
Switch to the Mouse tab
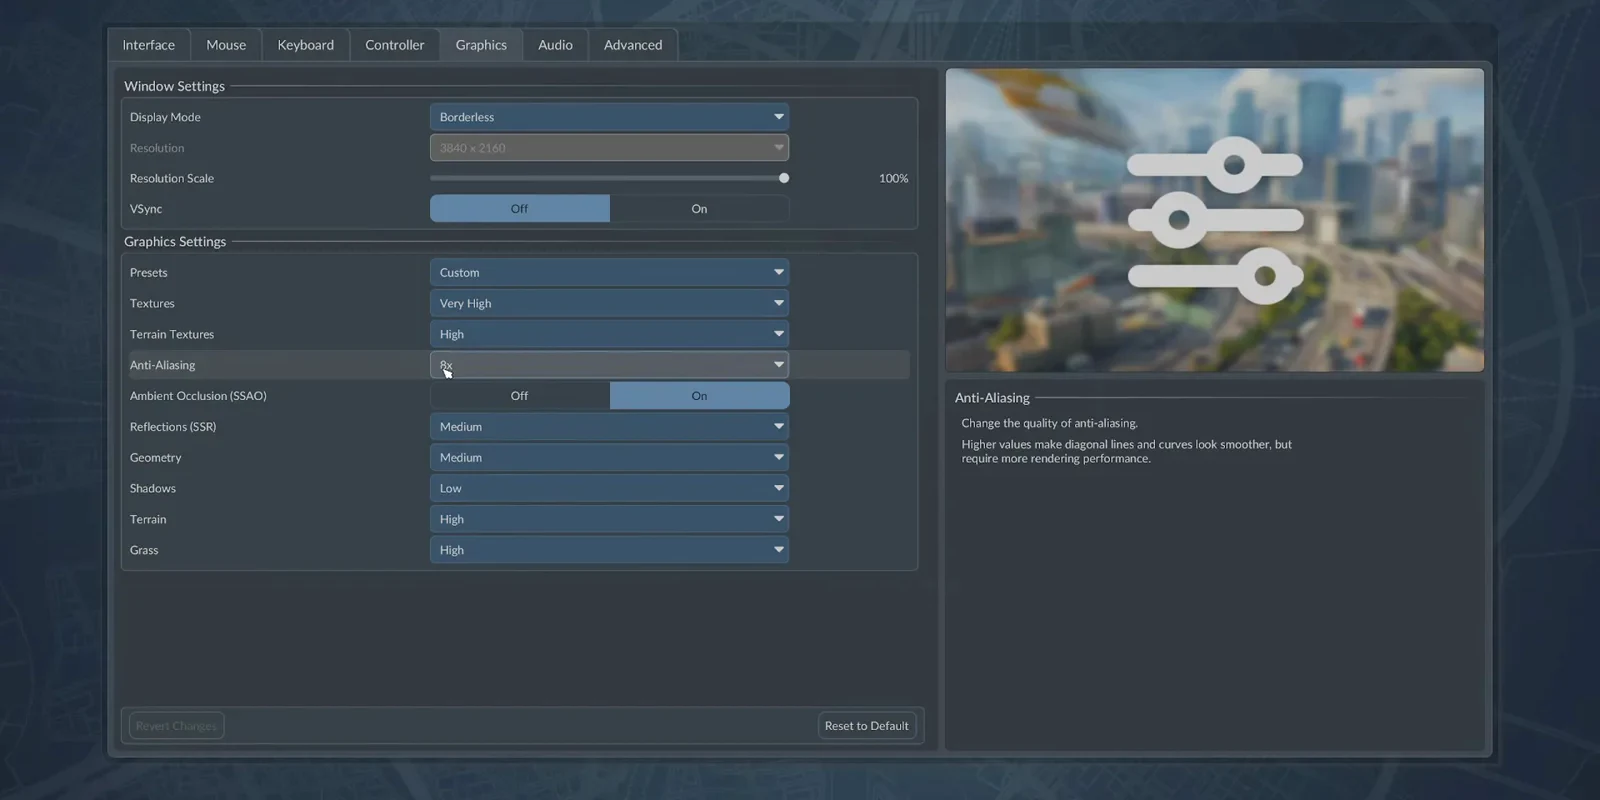[x=226, y=45]
